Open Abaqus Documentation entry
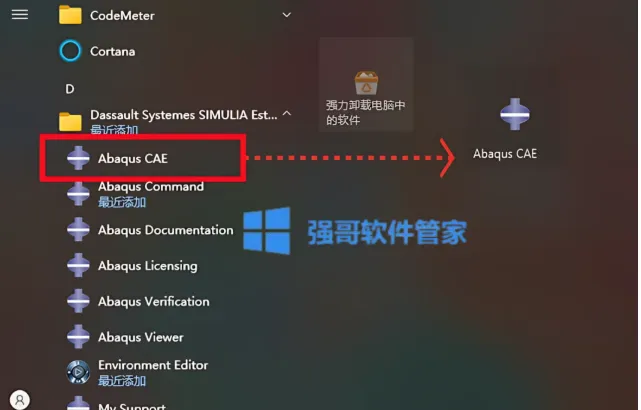641x410 pixels. click(150, 230)
